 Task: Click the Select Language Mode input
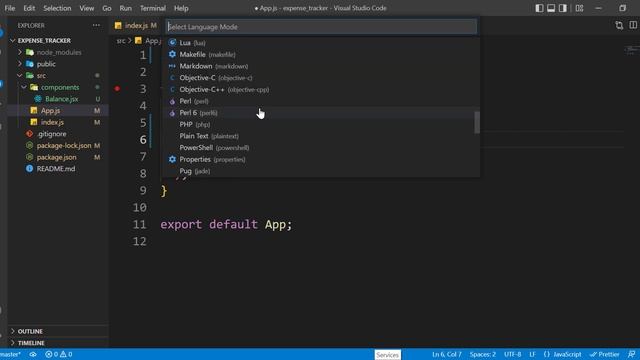click(321, 27)
